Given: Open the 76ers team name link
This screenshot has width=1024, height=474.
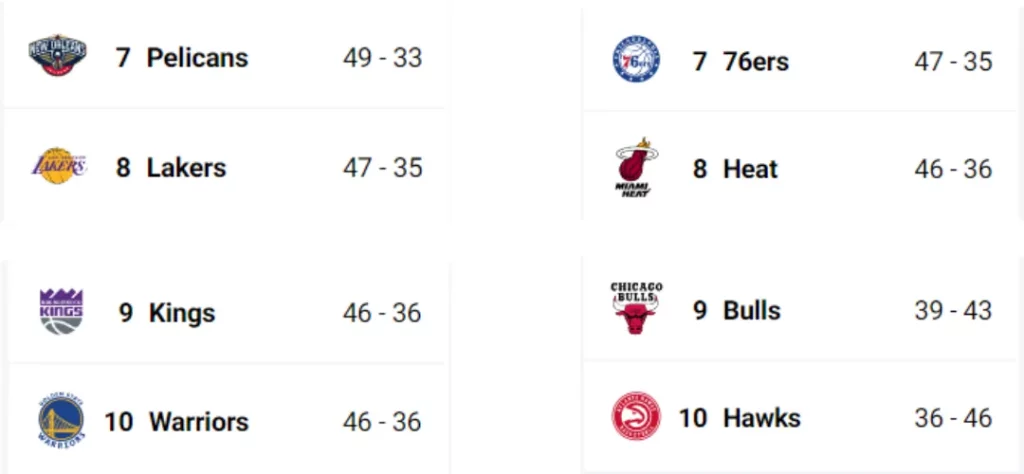Looking at the screenshot, I should click(x=755, y=61).
